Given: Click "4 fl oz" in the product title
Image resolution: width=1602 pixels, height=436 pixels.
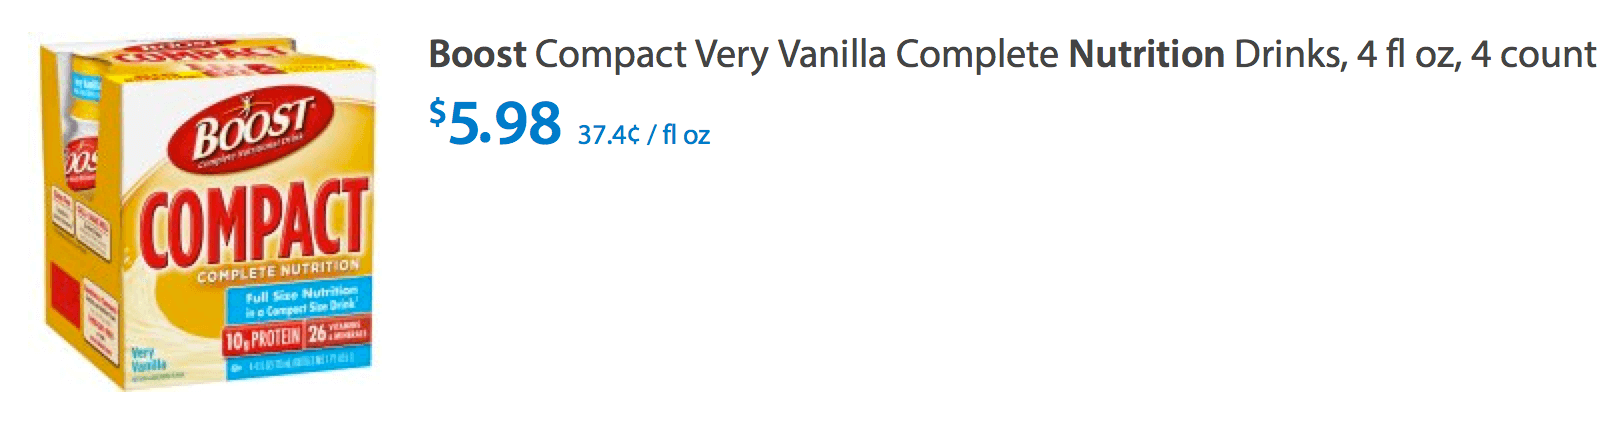Looking at the screenshot, I should (1406, 54).
